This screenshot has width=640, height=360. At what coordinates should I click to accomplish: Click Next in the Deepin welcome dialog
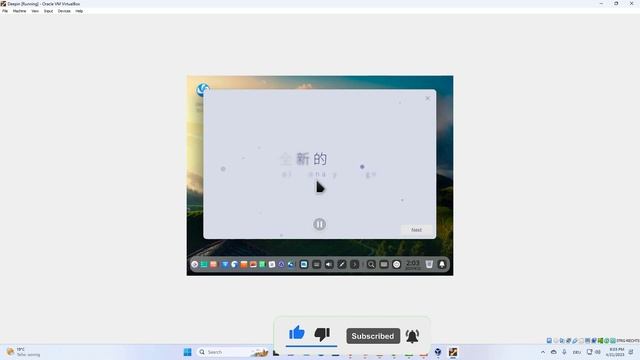point(416,230)
